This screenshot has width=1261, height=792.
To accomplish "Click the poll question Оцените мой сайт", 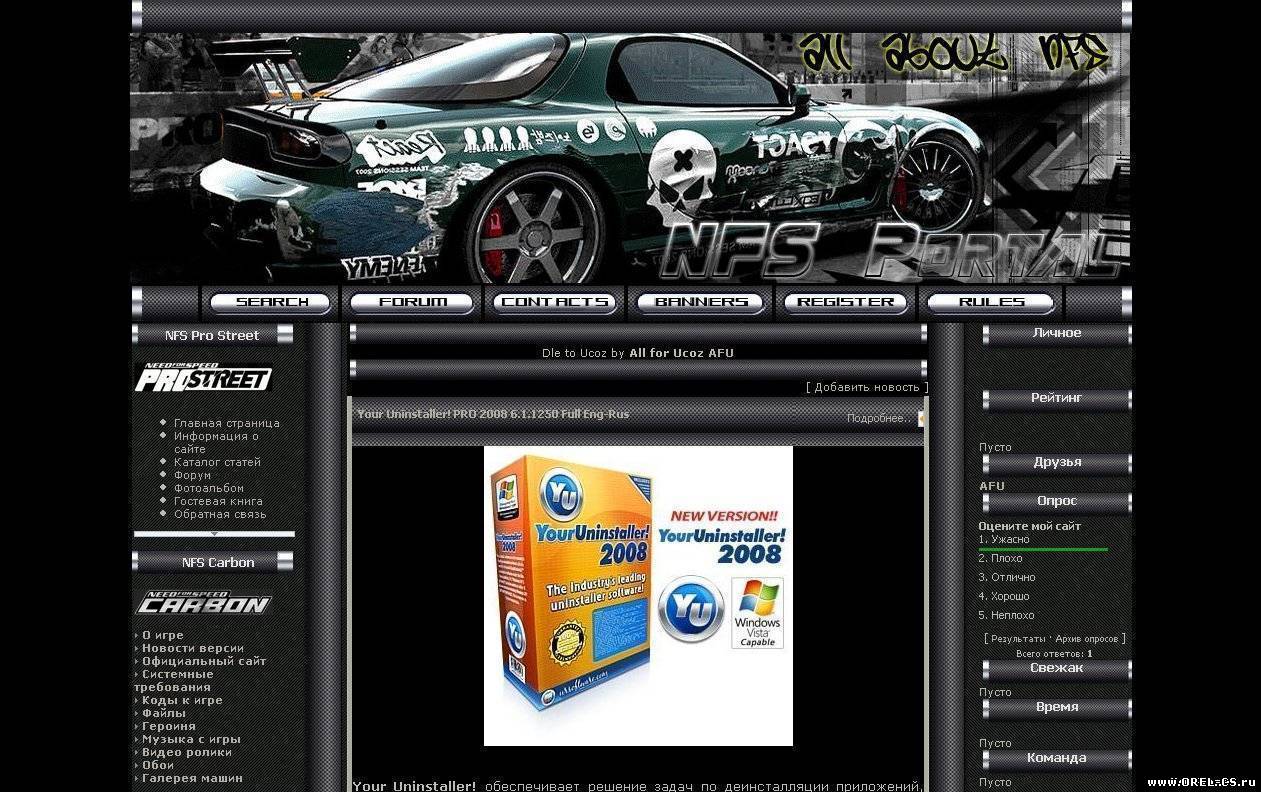I will (x=1030, y=526).
